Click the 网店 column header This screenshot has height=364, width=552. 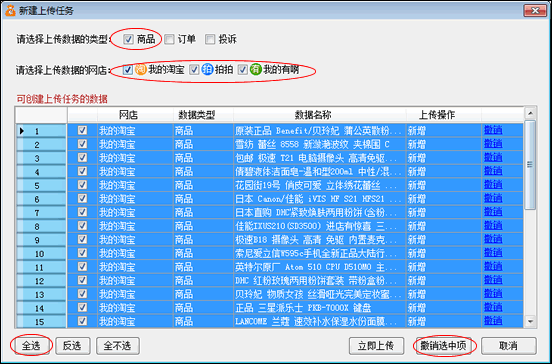point(135,115)
